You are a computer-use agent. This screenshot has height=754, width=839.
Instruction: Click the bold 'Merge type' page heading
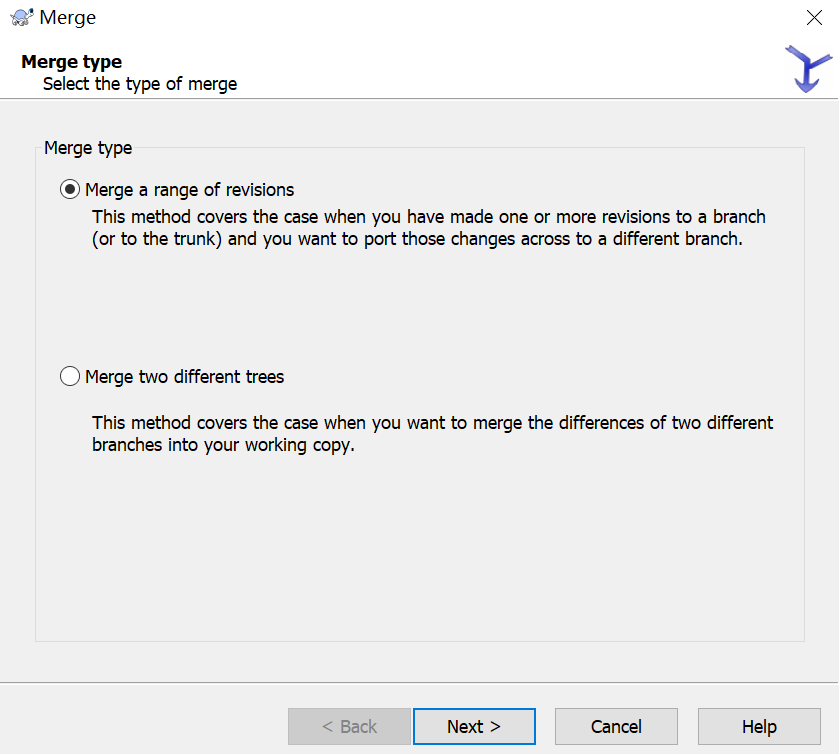(x=71, y=62)
